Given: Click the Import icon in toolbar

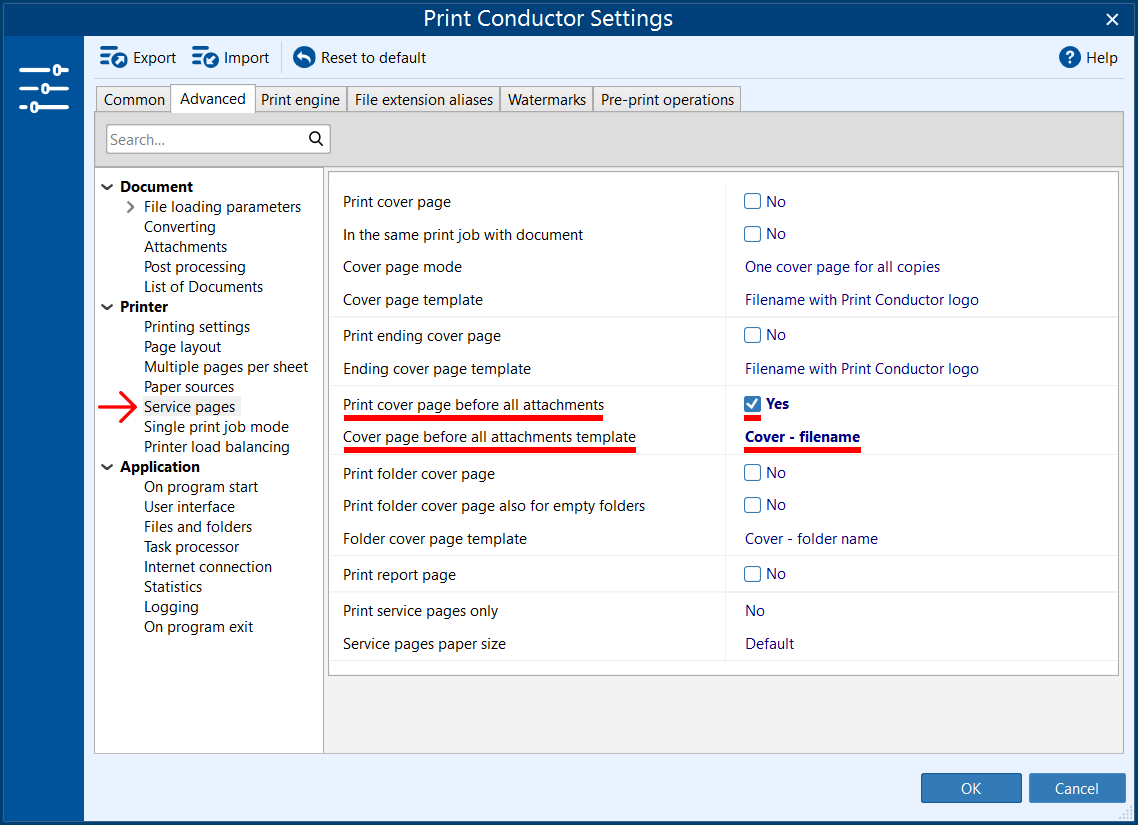Looking at the screenshot, I should [x=205, y=58].
